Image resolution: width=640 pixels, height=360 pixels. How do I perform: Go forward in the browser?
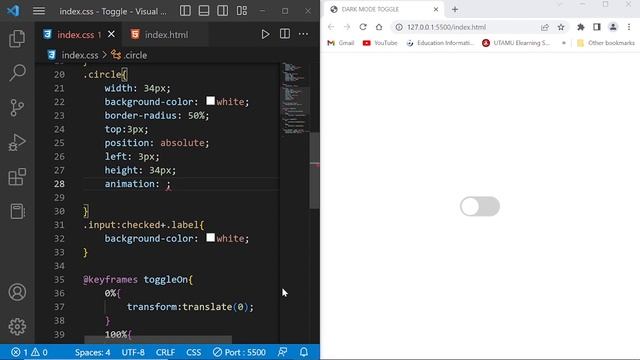pos(347,27)
